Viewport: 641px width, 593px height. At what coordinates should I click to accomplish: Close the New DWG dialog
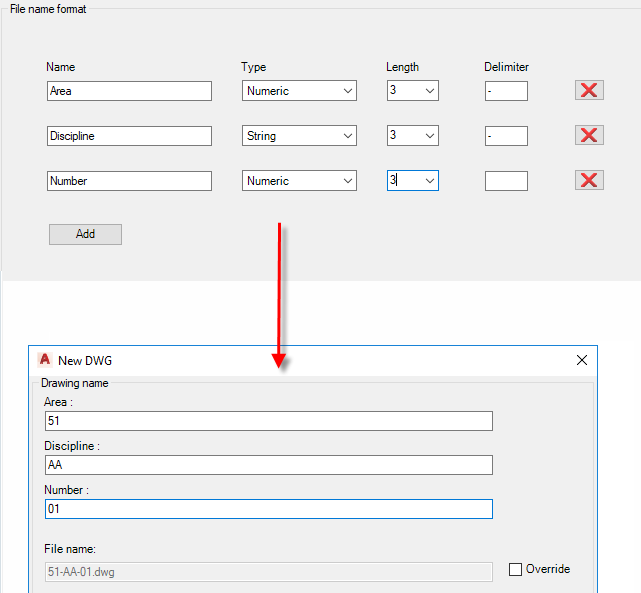pos(583,360)
